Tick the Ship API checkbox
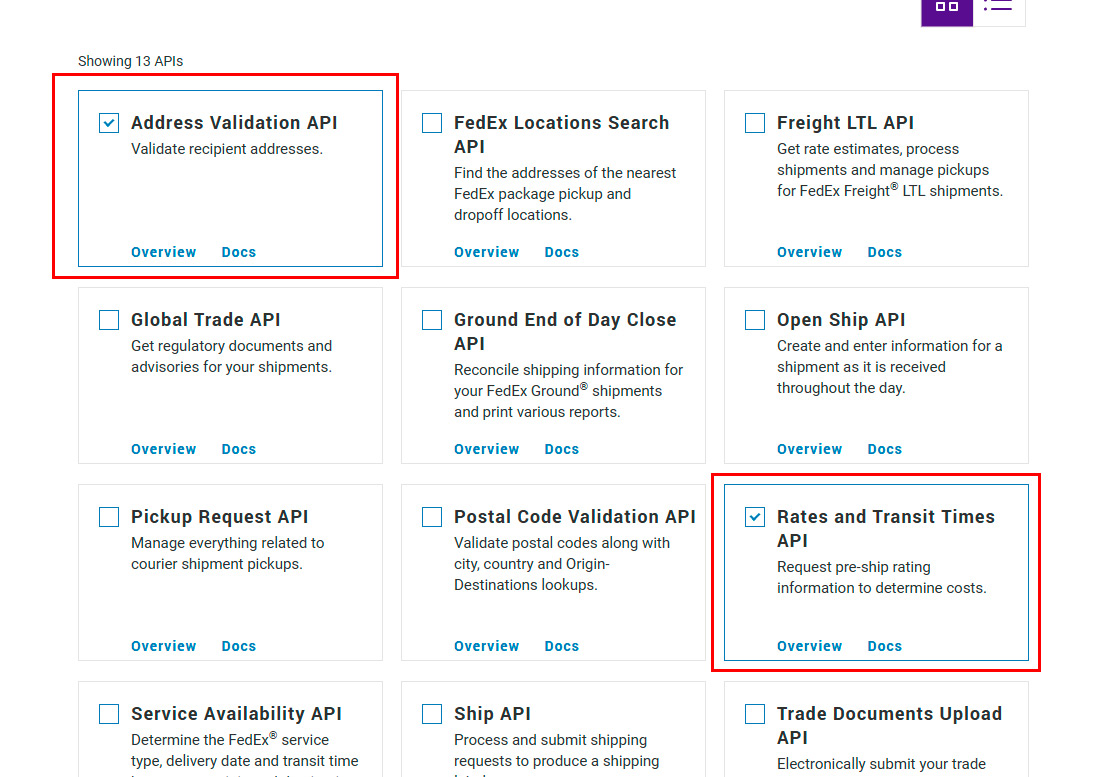Screen dimensions: 1116x777 click(x=432, y=714)
